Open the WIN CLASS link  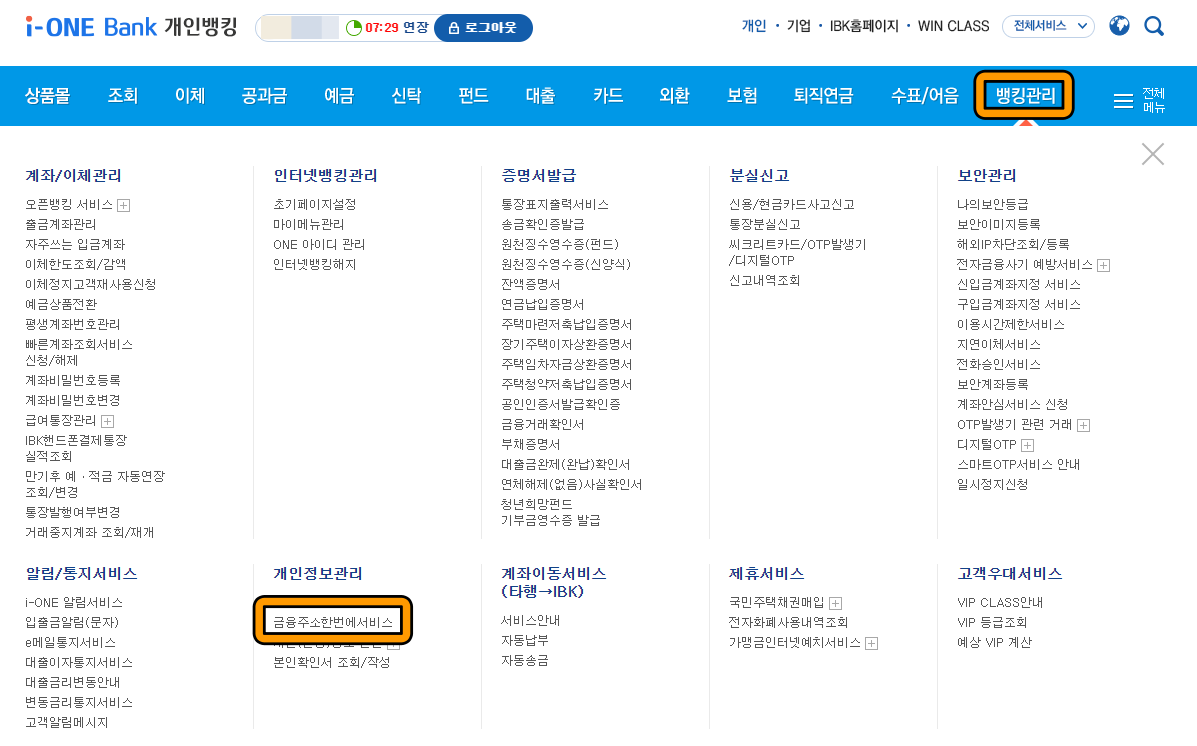pyautogui.click(x=953, y=26)
